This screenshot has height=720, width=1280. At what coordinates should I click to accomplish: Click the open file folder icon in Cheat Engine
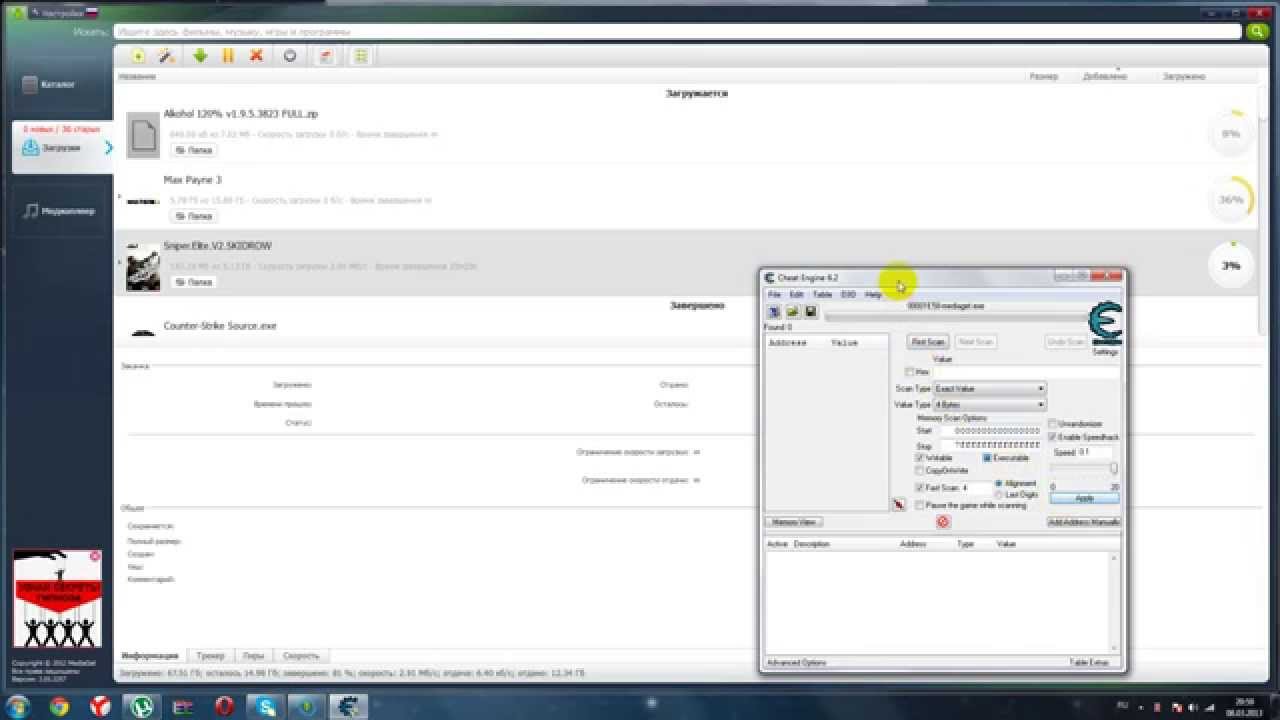pyautogui.click(x=792, y=312)
